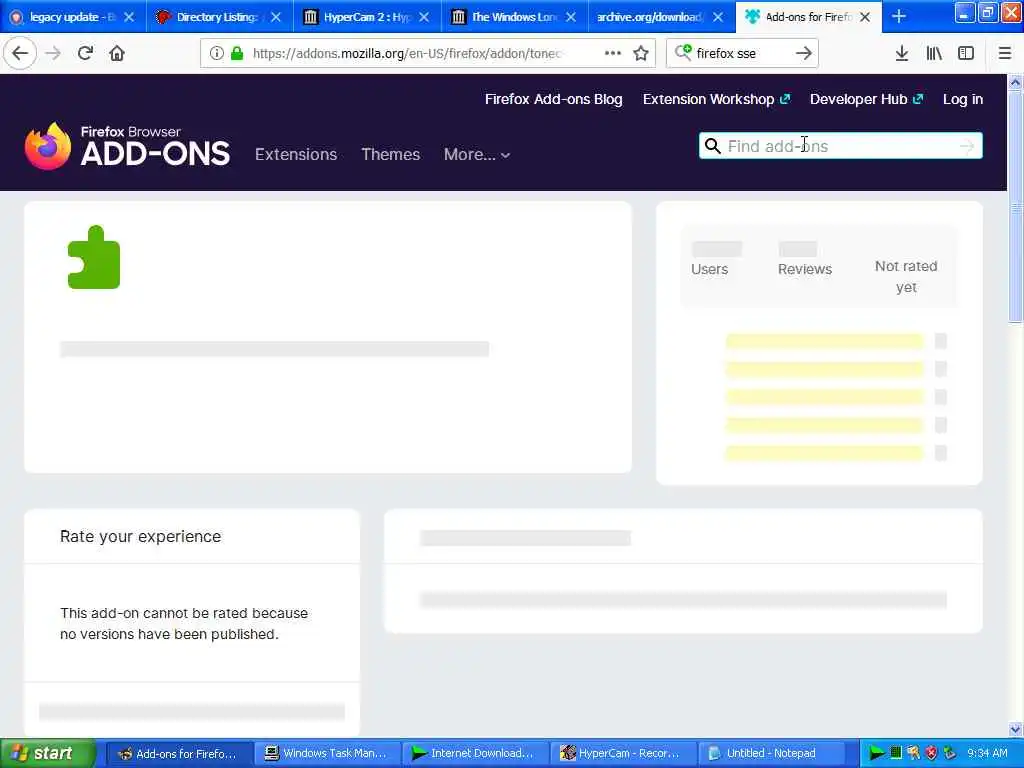This screenshot has width=1024, height=768.
Task: Click the Windows Start button
Action: 48,753
